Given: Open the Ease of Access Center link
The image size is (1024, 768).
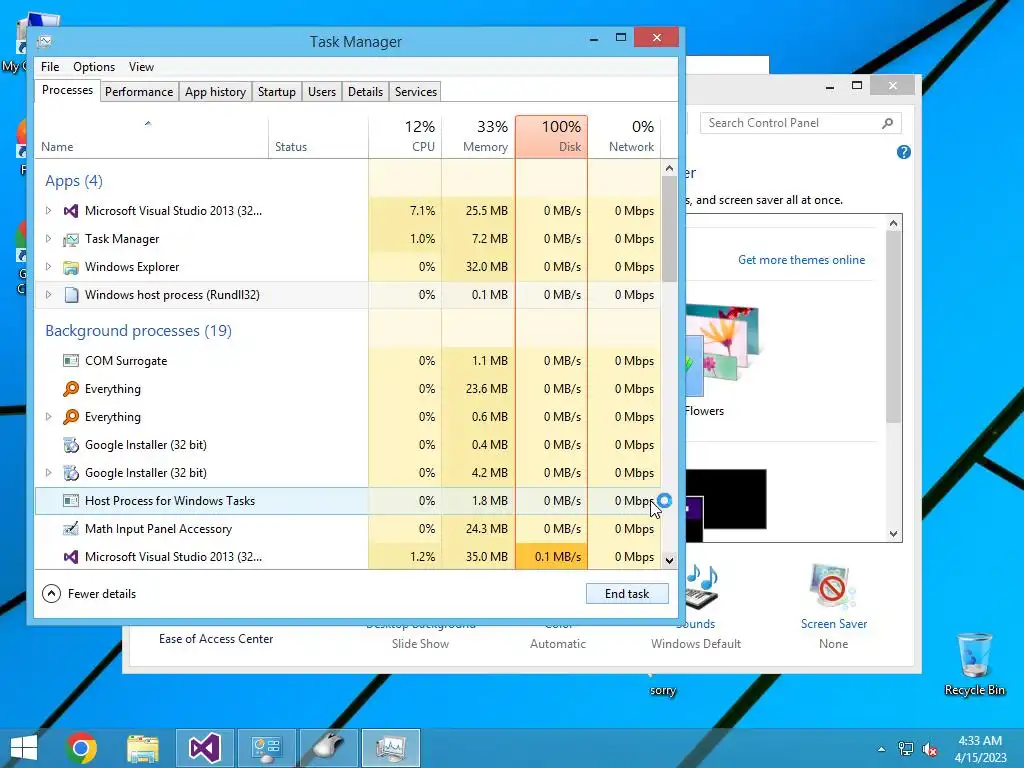Looking at the screenshot, I should point(216,639).
